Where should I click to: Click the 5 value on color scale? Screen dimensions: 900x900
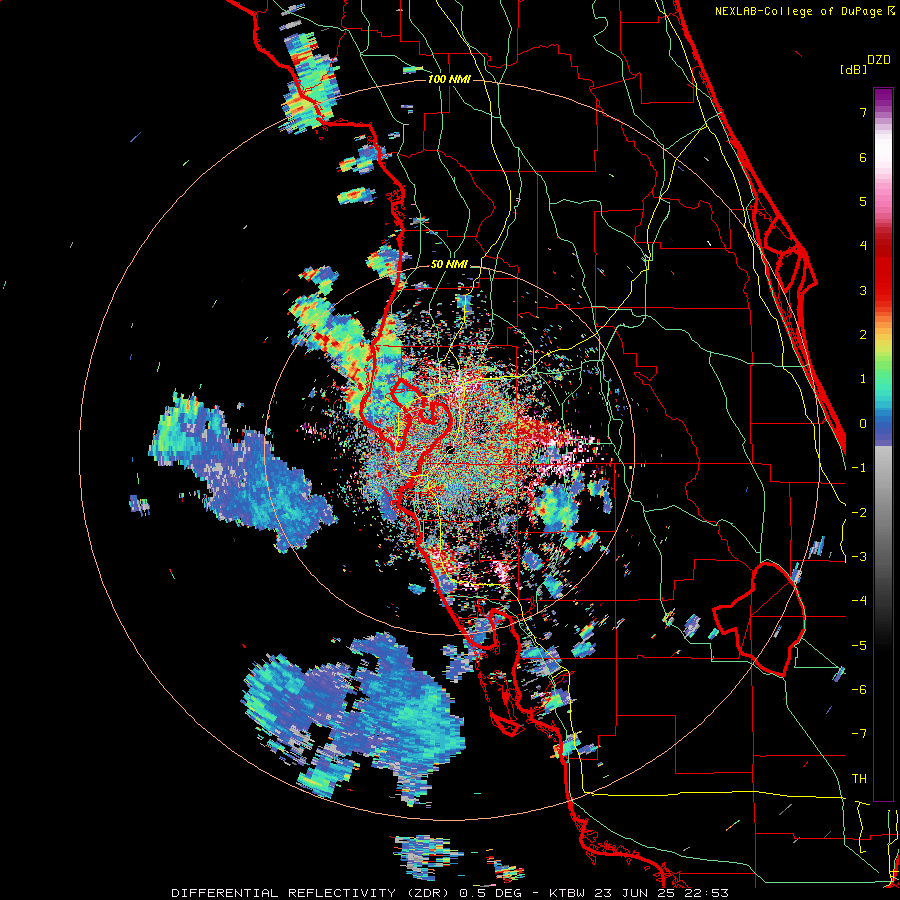[x=863, y=201]
